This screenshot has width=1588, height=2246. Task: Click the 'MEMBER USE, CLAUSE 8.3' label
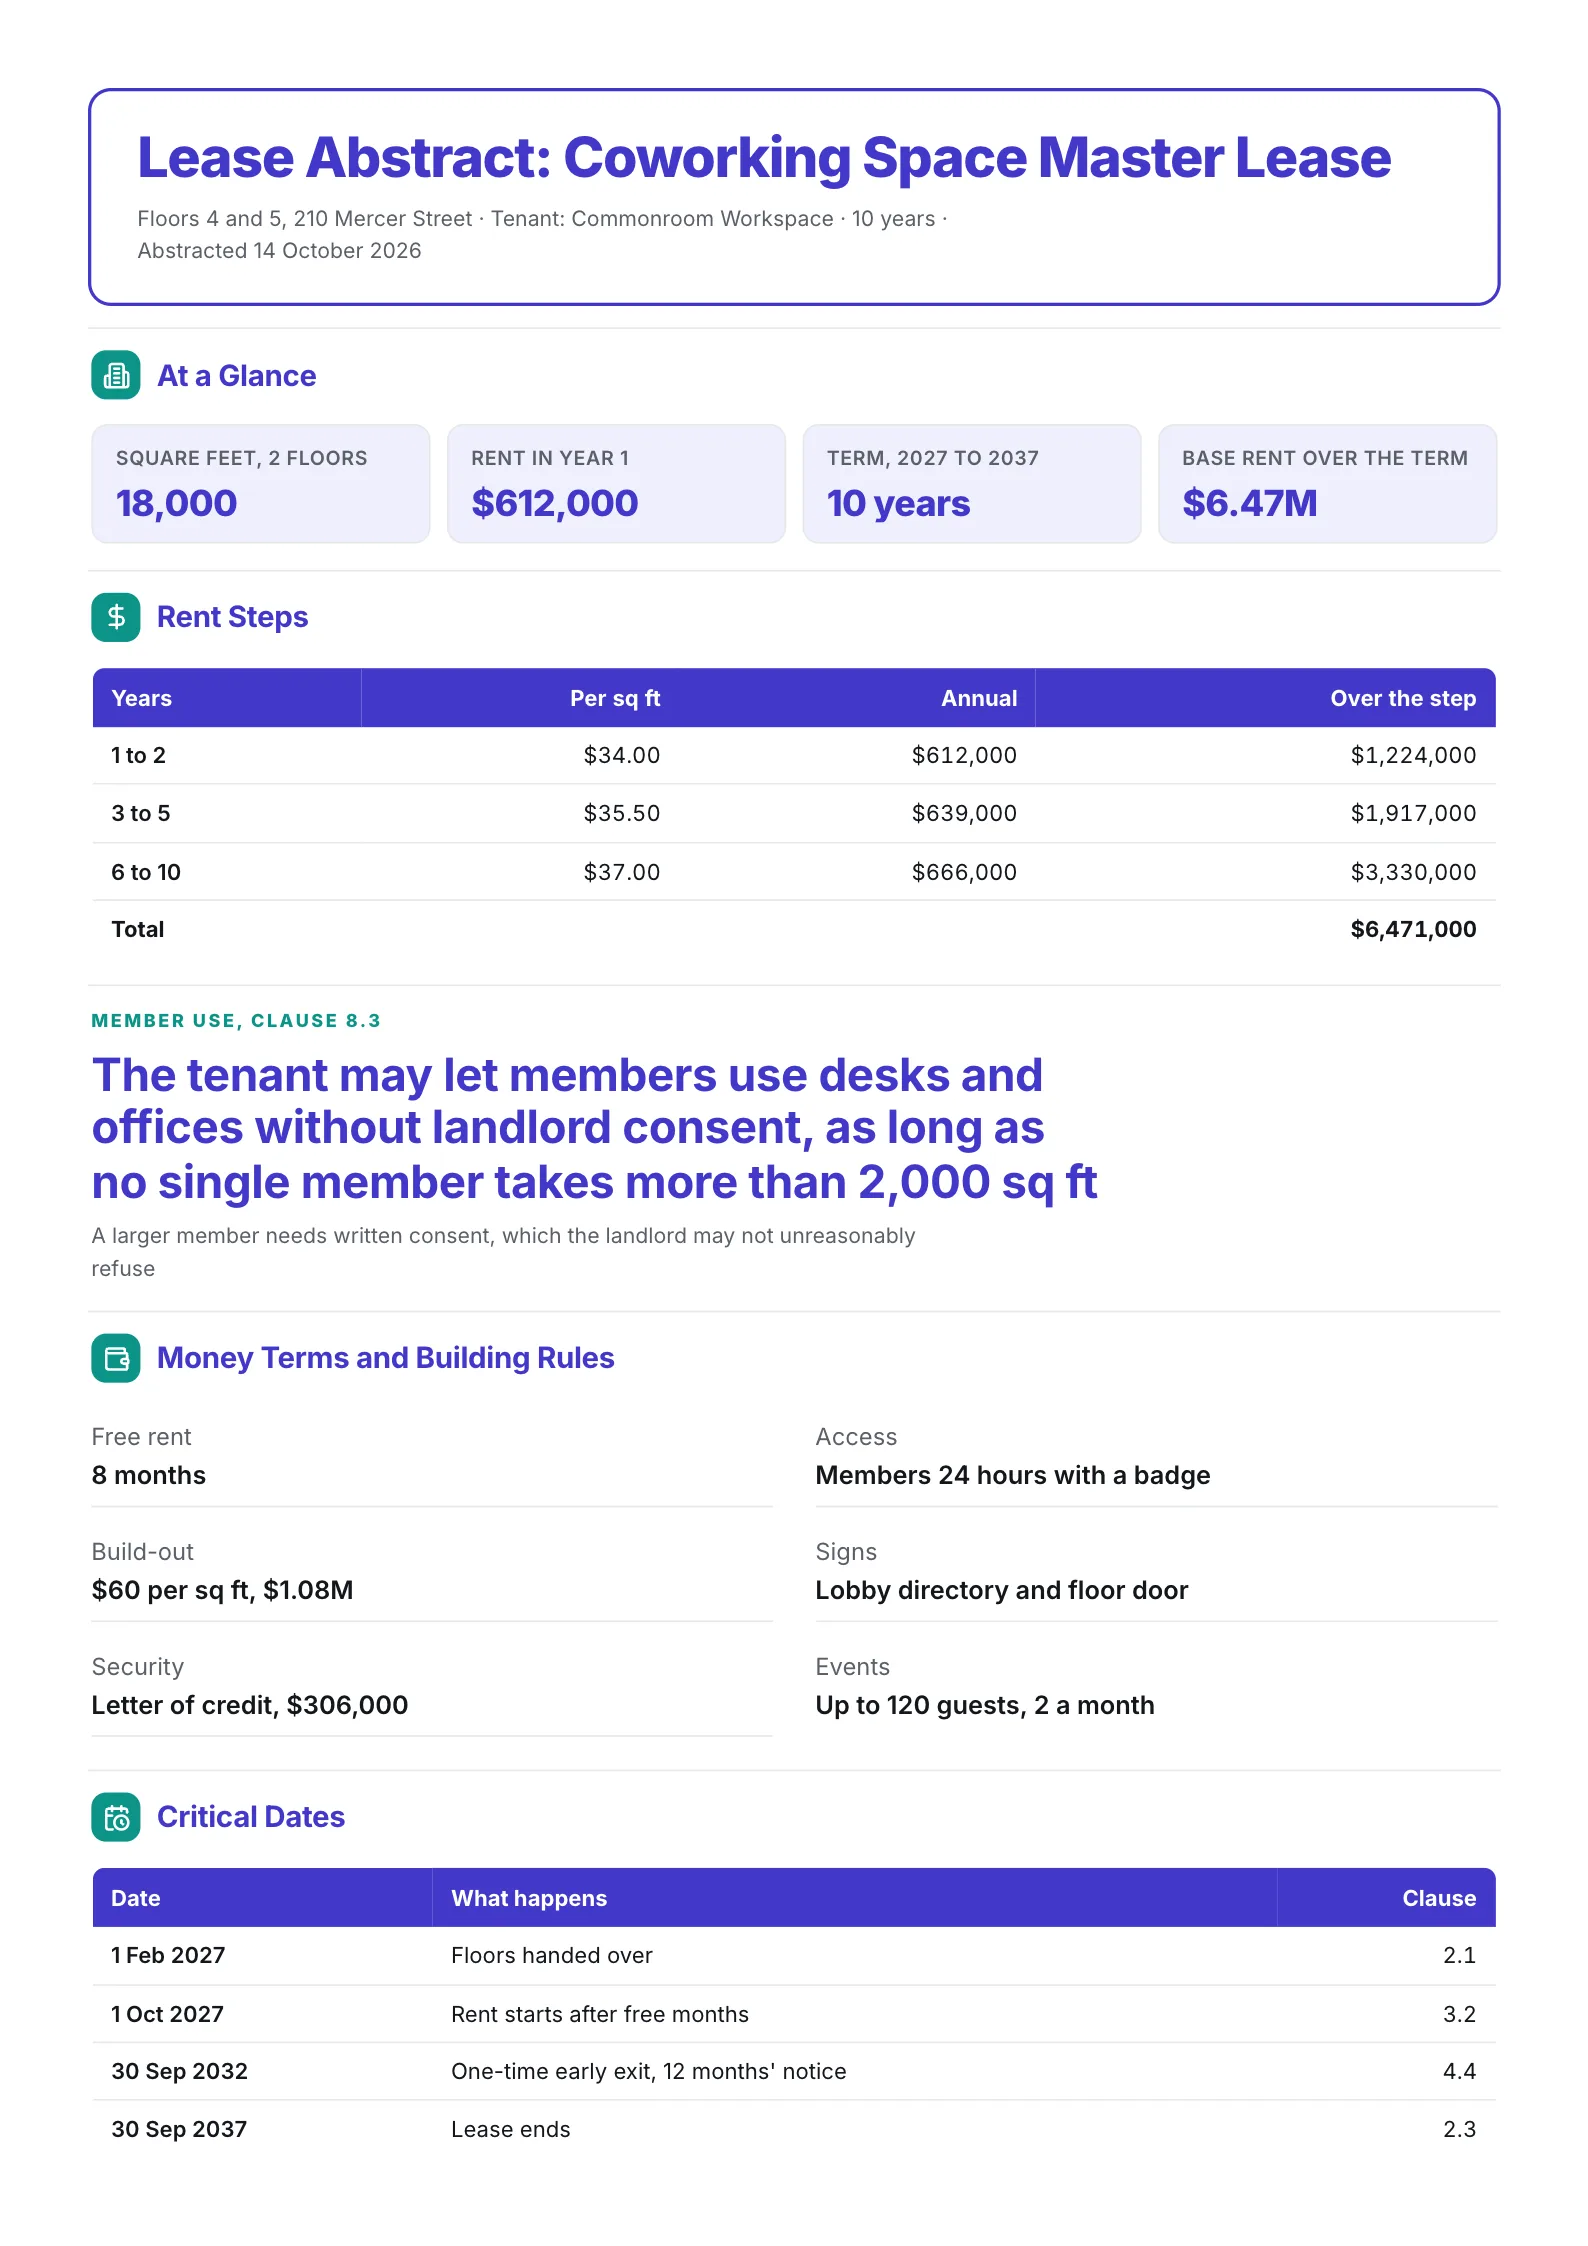[x=236, y=1020]
